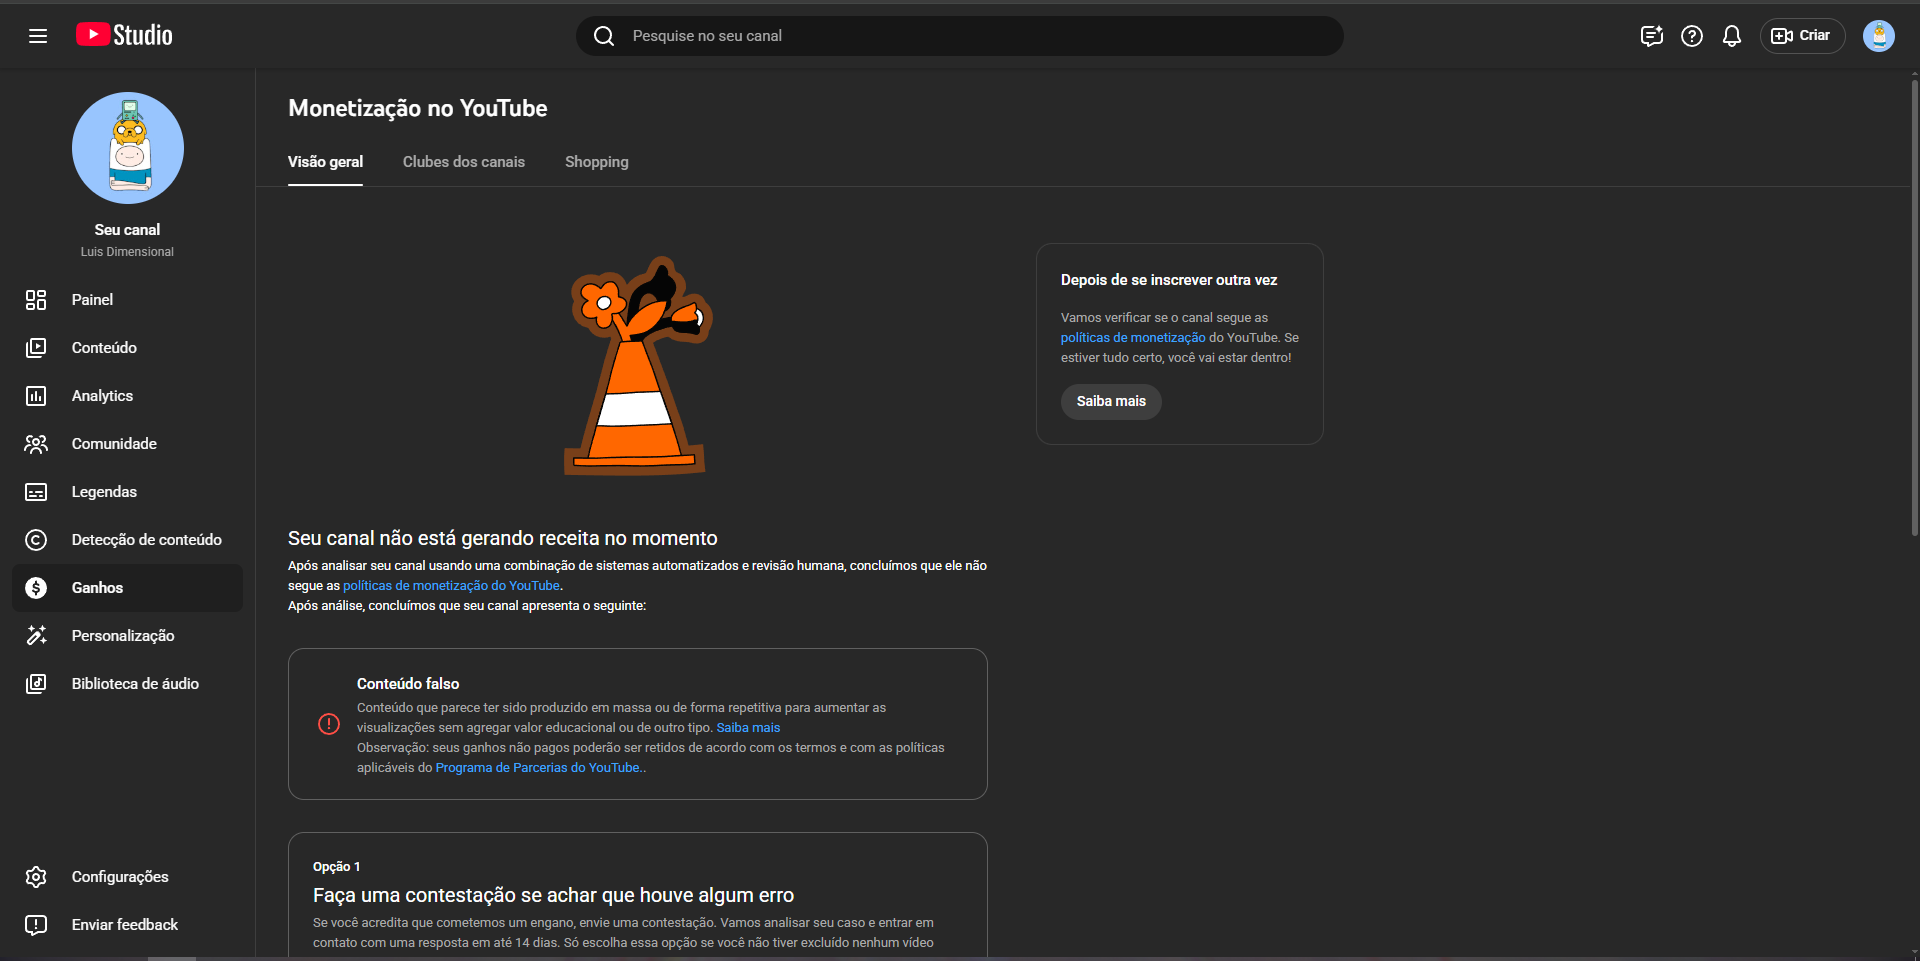Open Configurações settings

120,877
